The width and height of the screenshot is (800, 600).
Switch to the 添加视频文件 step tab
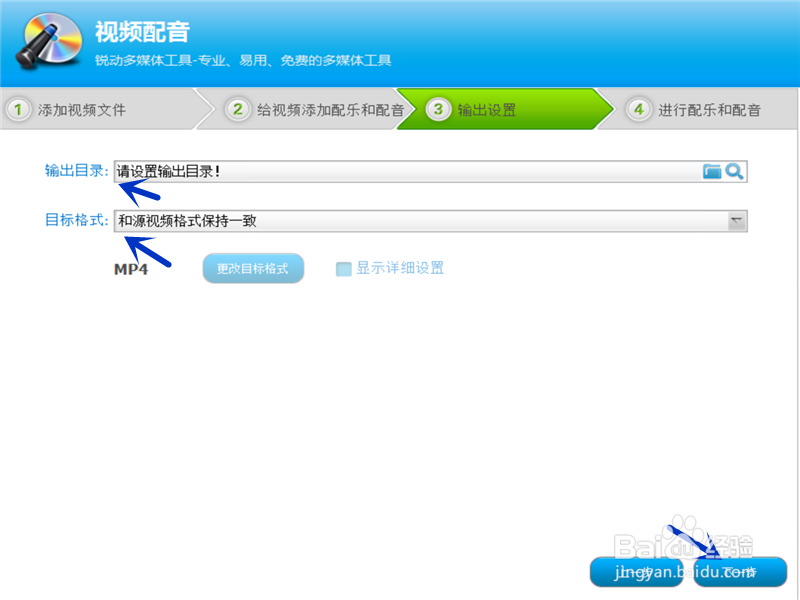point(80,110)
